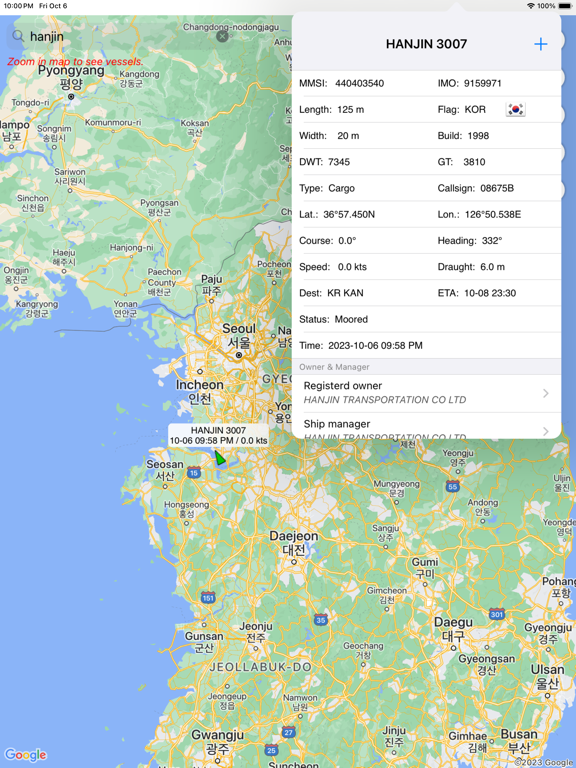Viewport: 576px width, 768px height.
Task: Click the HANJIN 3007 popup title
Action: (x=426, y=44)
